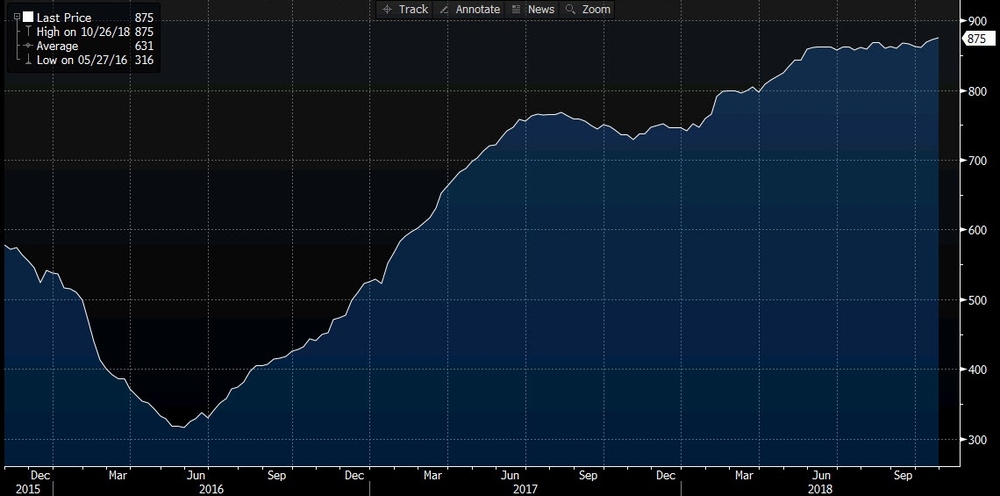
Task: Click the white Last Price color swatch
Action: click(x=27, y=18)
